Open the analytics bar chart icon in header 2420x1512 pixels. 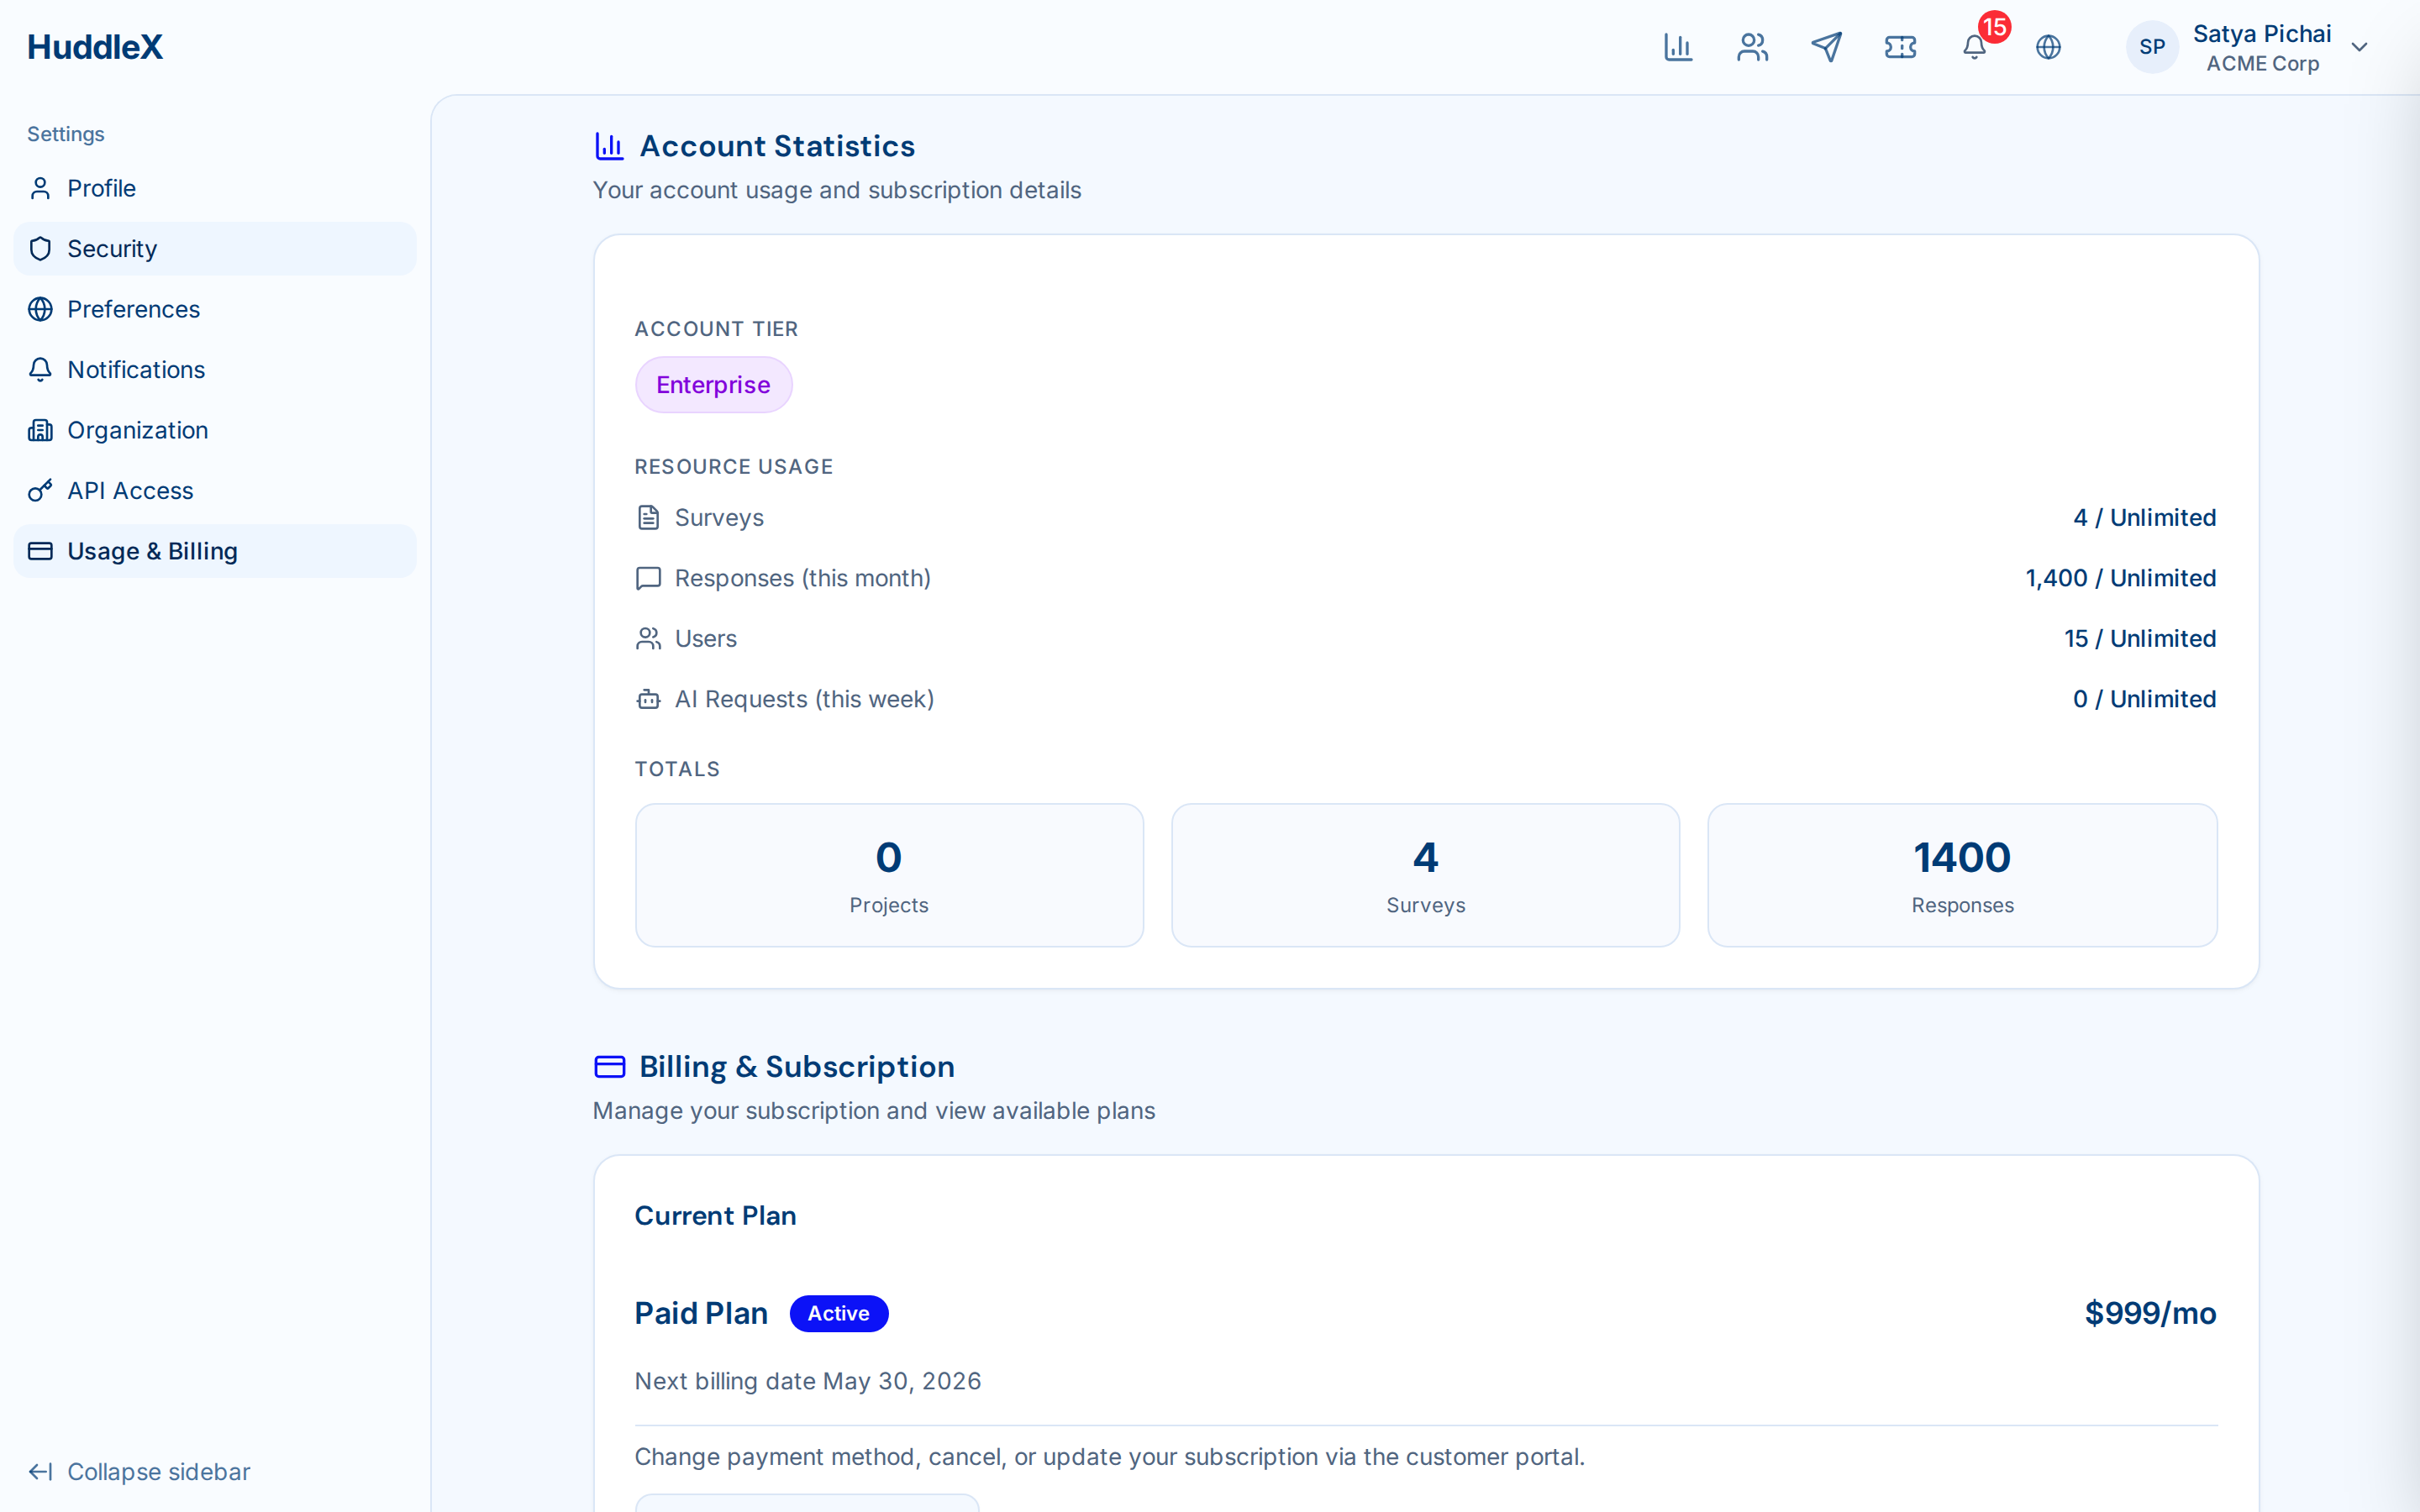click(1678, 47)
